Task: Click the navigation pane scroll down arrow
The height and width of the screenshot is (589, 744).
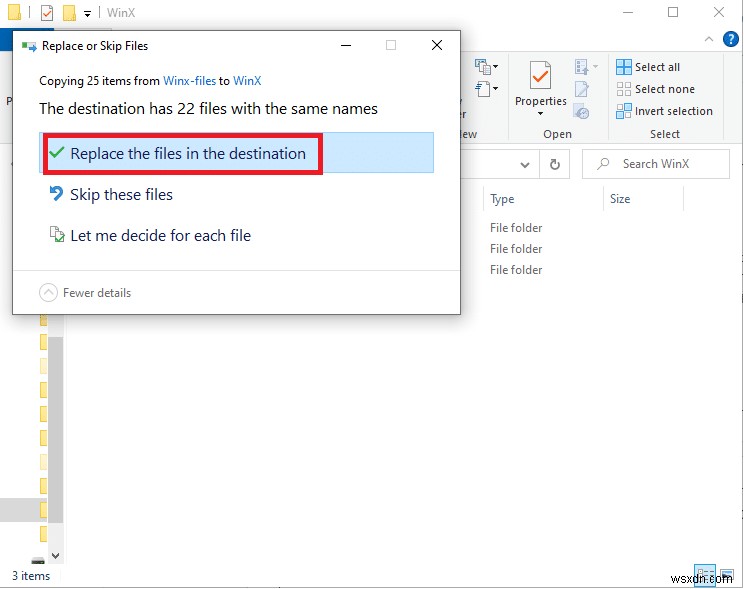Action: tap(56, 555)
